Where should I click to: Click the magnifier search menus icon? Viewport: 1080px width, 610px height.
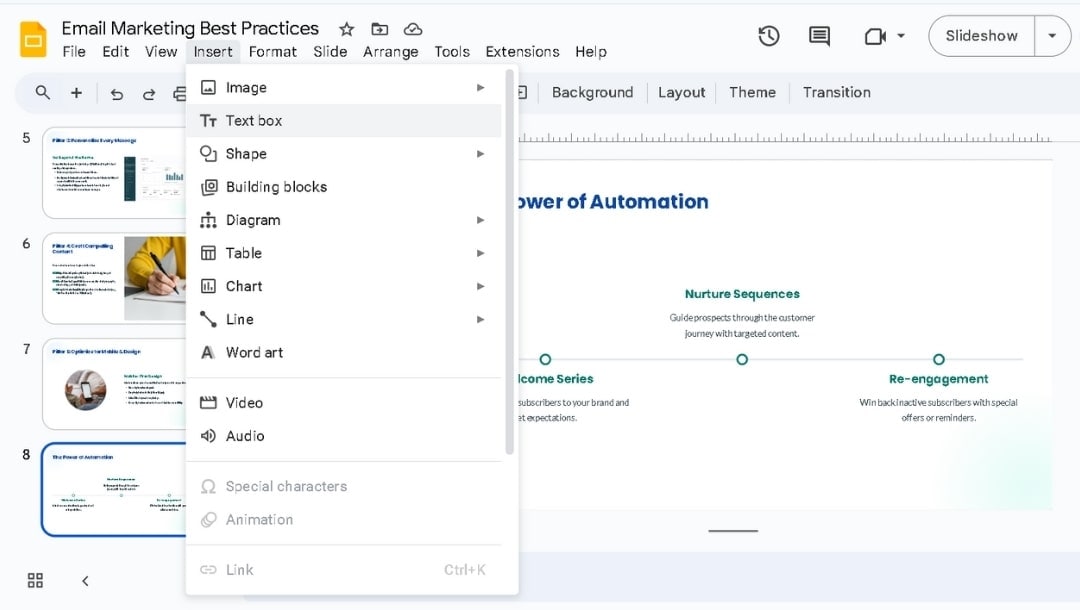point(43,92)
